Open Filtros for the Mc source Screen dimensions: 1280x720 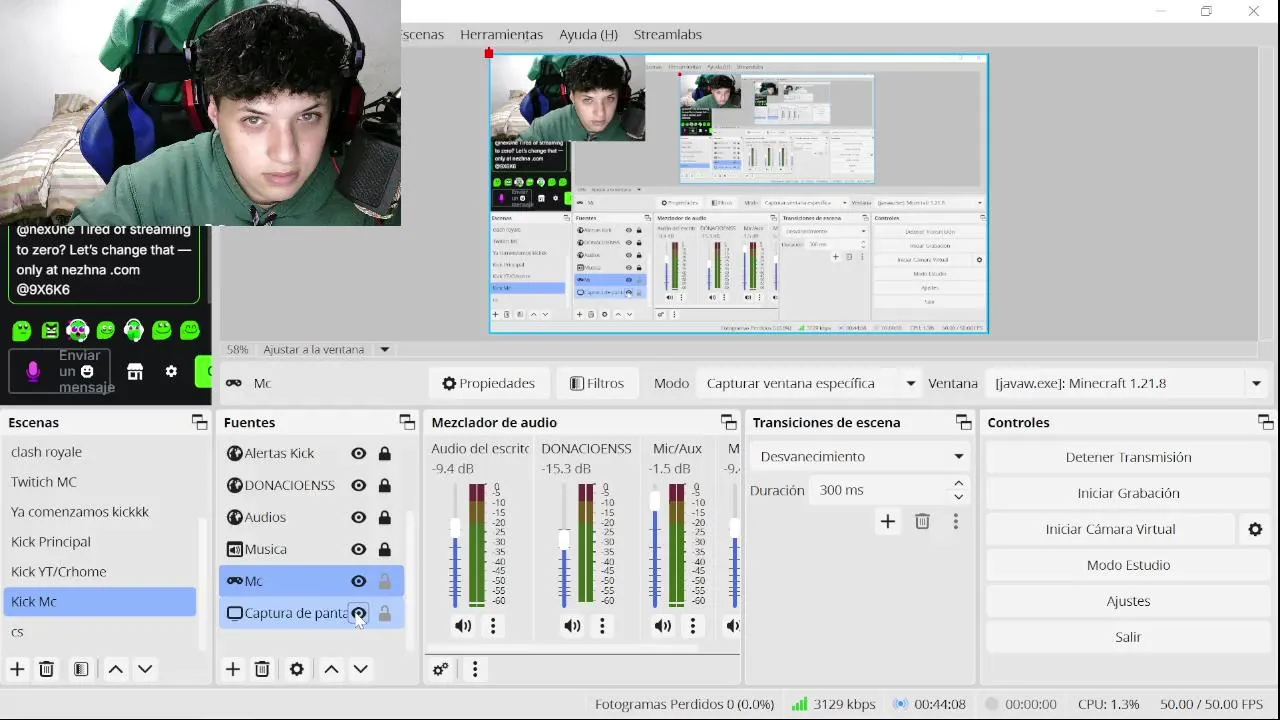point(597,383)
